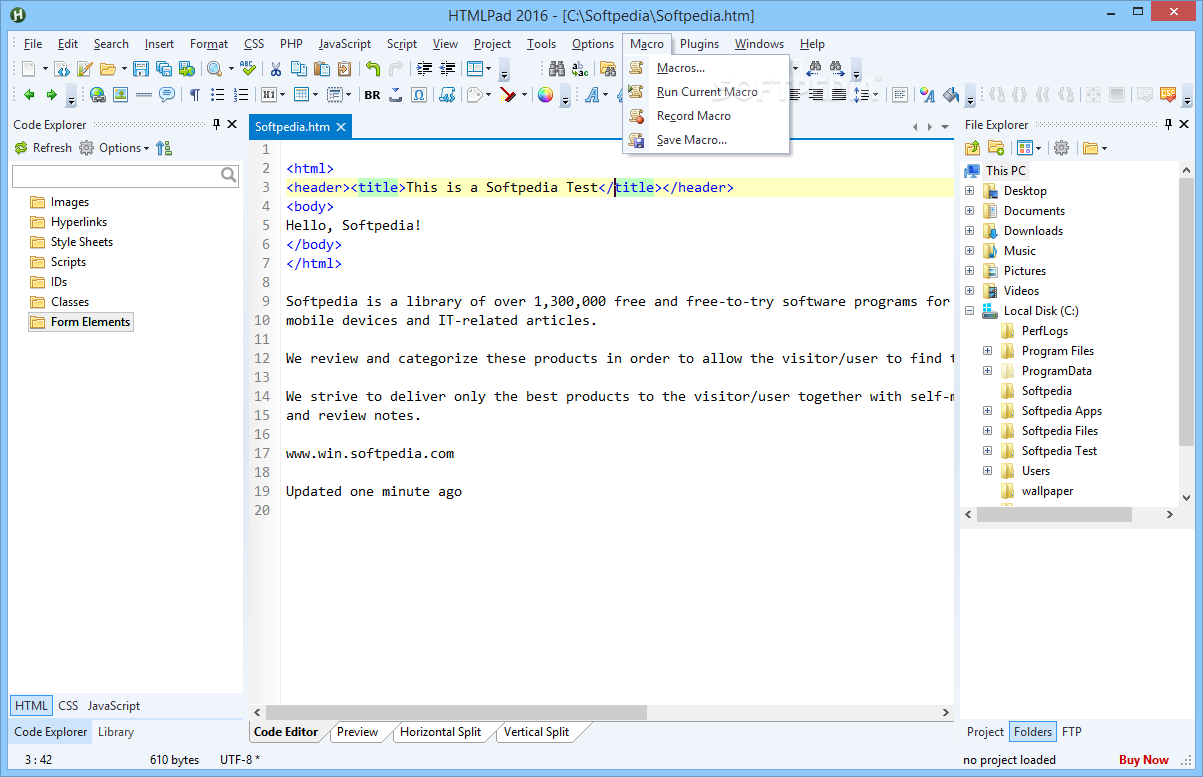1203x777 pixels.
Task: Close the Softpedia.htm tab
Action: (x=340, y=127)
